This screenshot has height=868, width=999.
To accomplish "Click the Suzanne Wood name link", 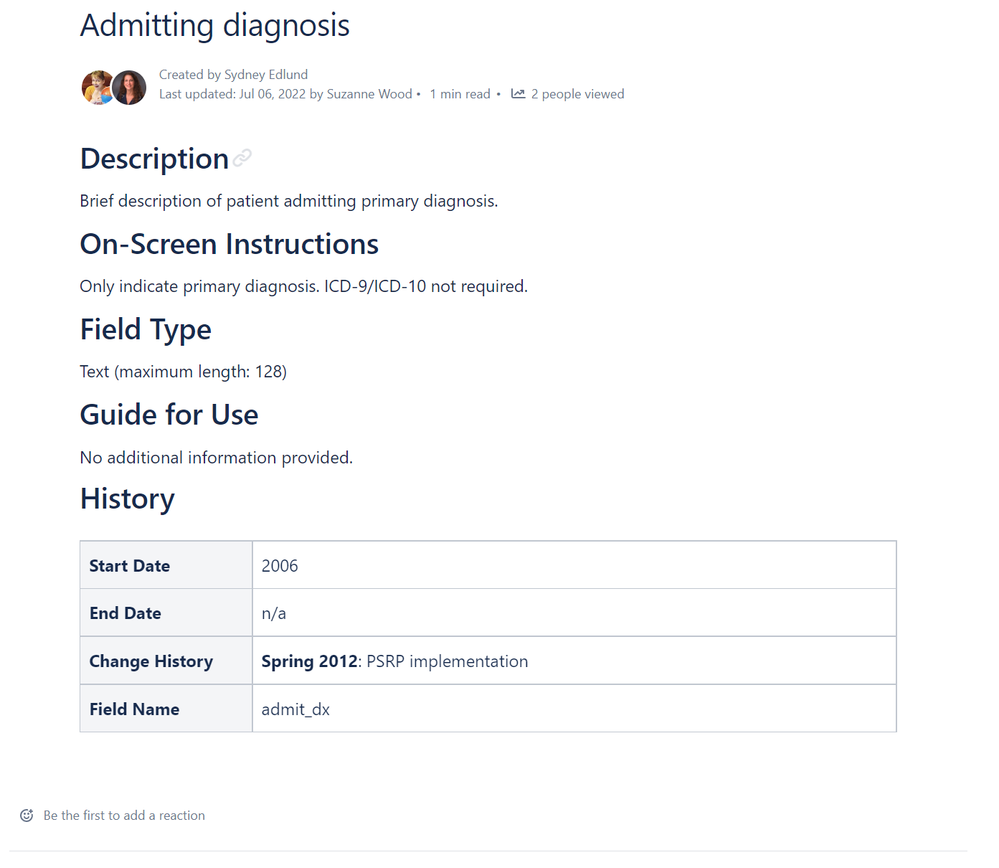I will tap(369, 94).
